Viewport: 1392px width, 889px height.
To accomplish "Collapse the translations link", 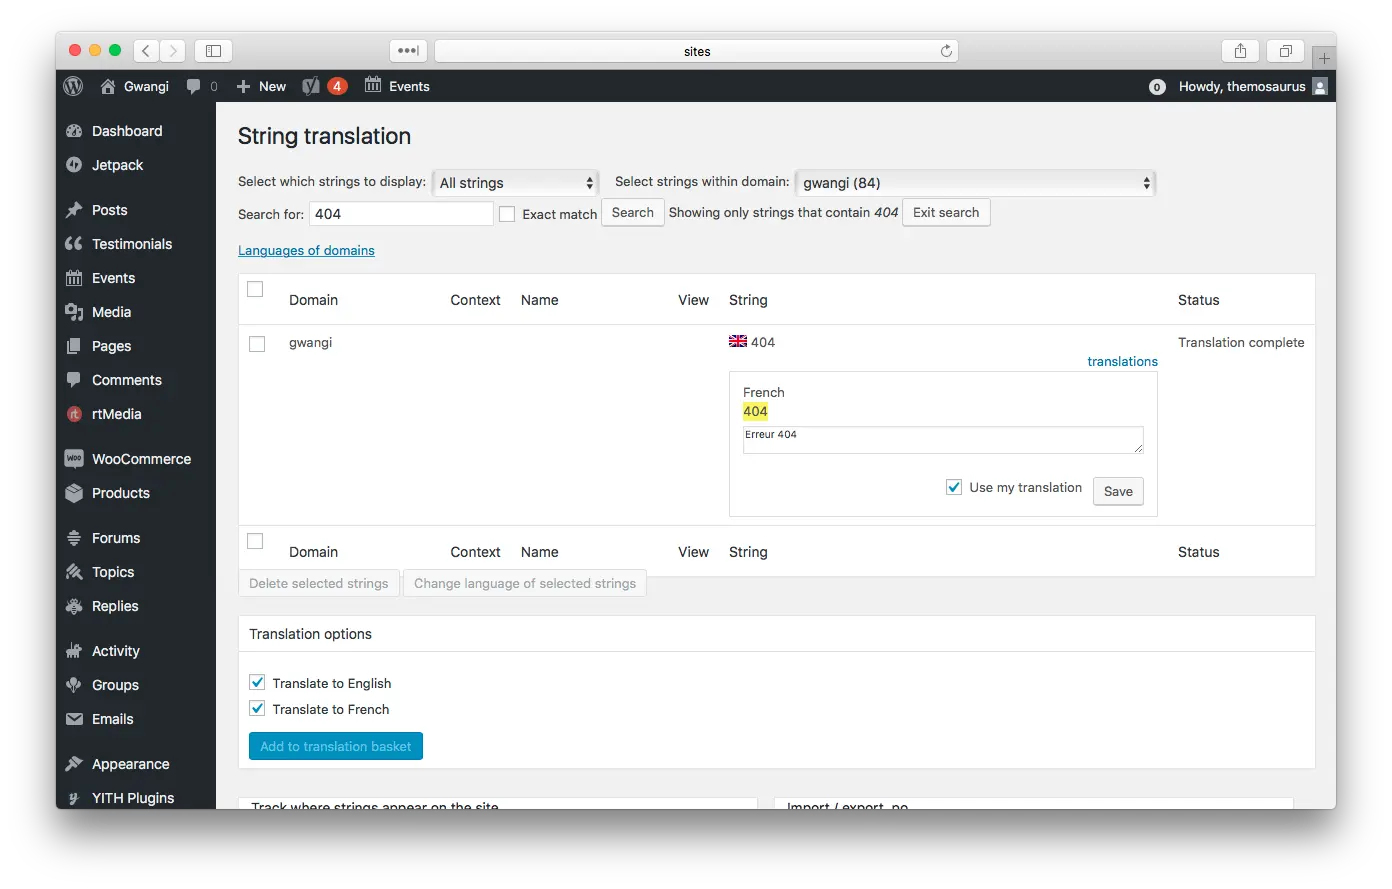I will pyautogui.click(x=1122, y=362).
